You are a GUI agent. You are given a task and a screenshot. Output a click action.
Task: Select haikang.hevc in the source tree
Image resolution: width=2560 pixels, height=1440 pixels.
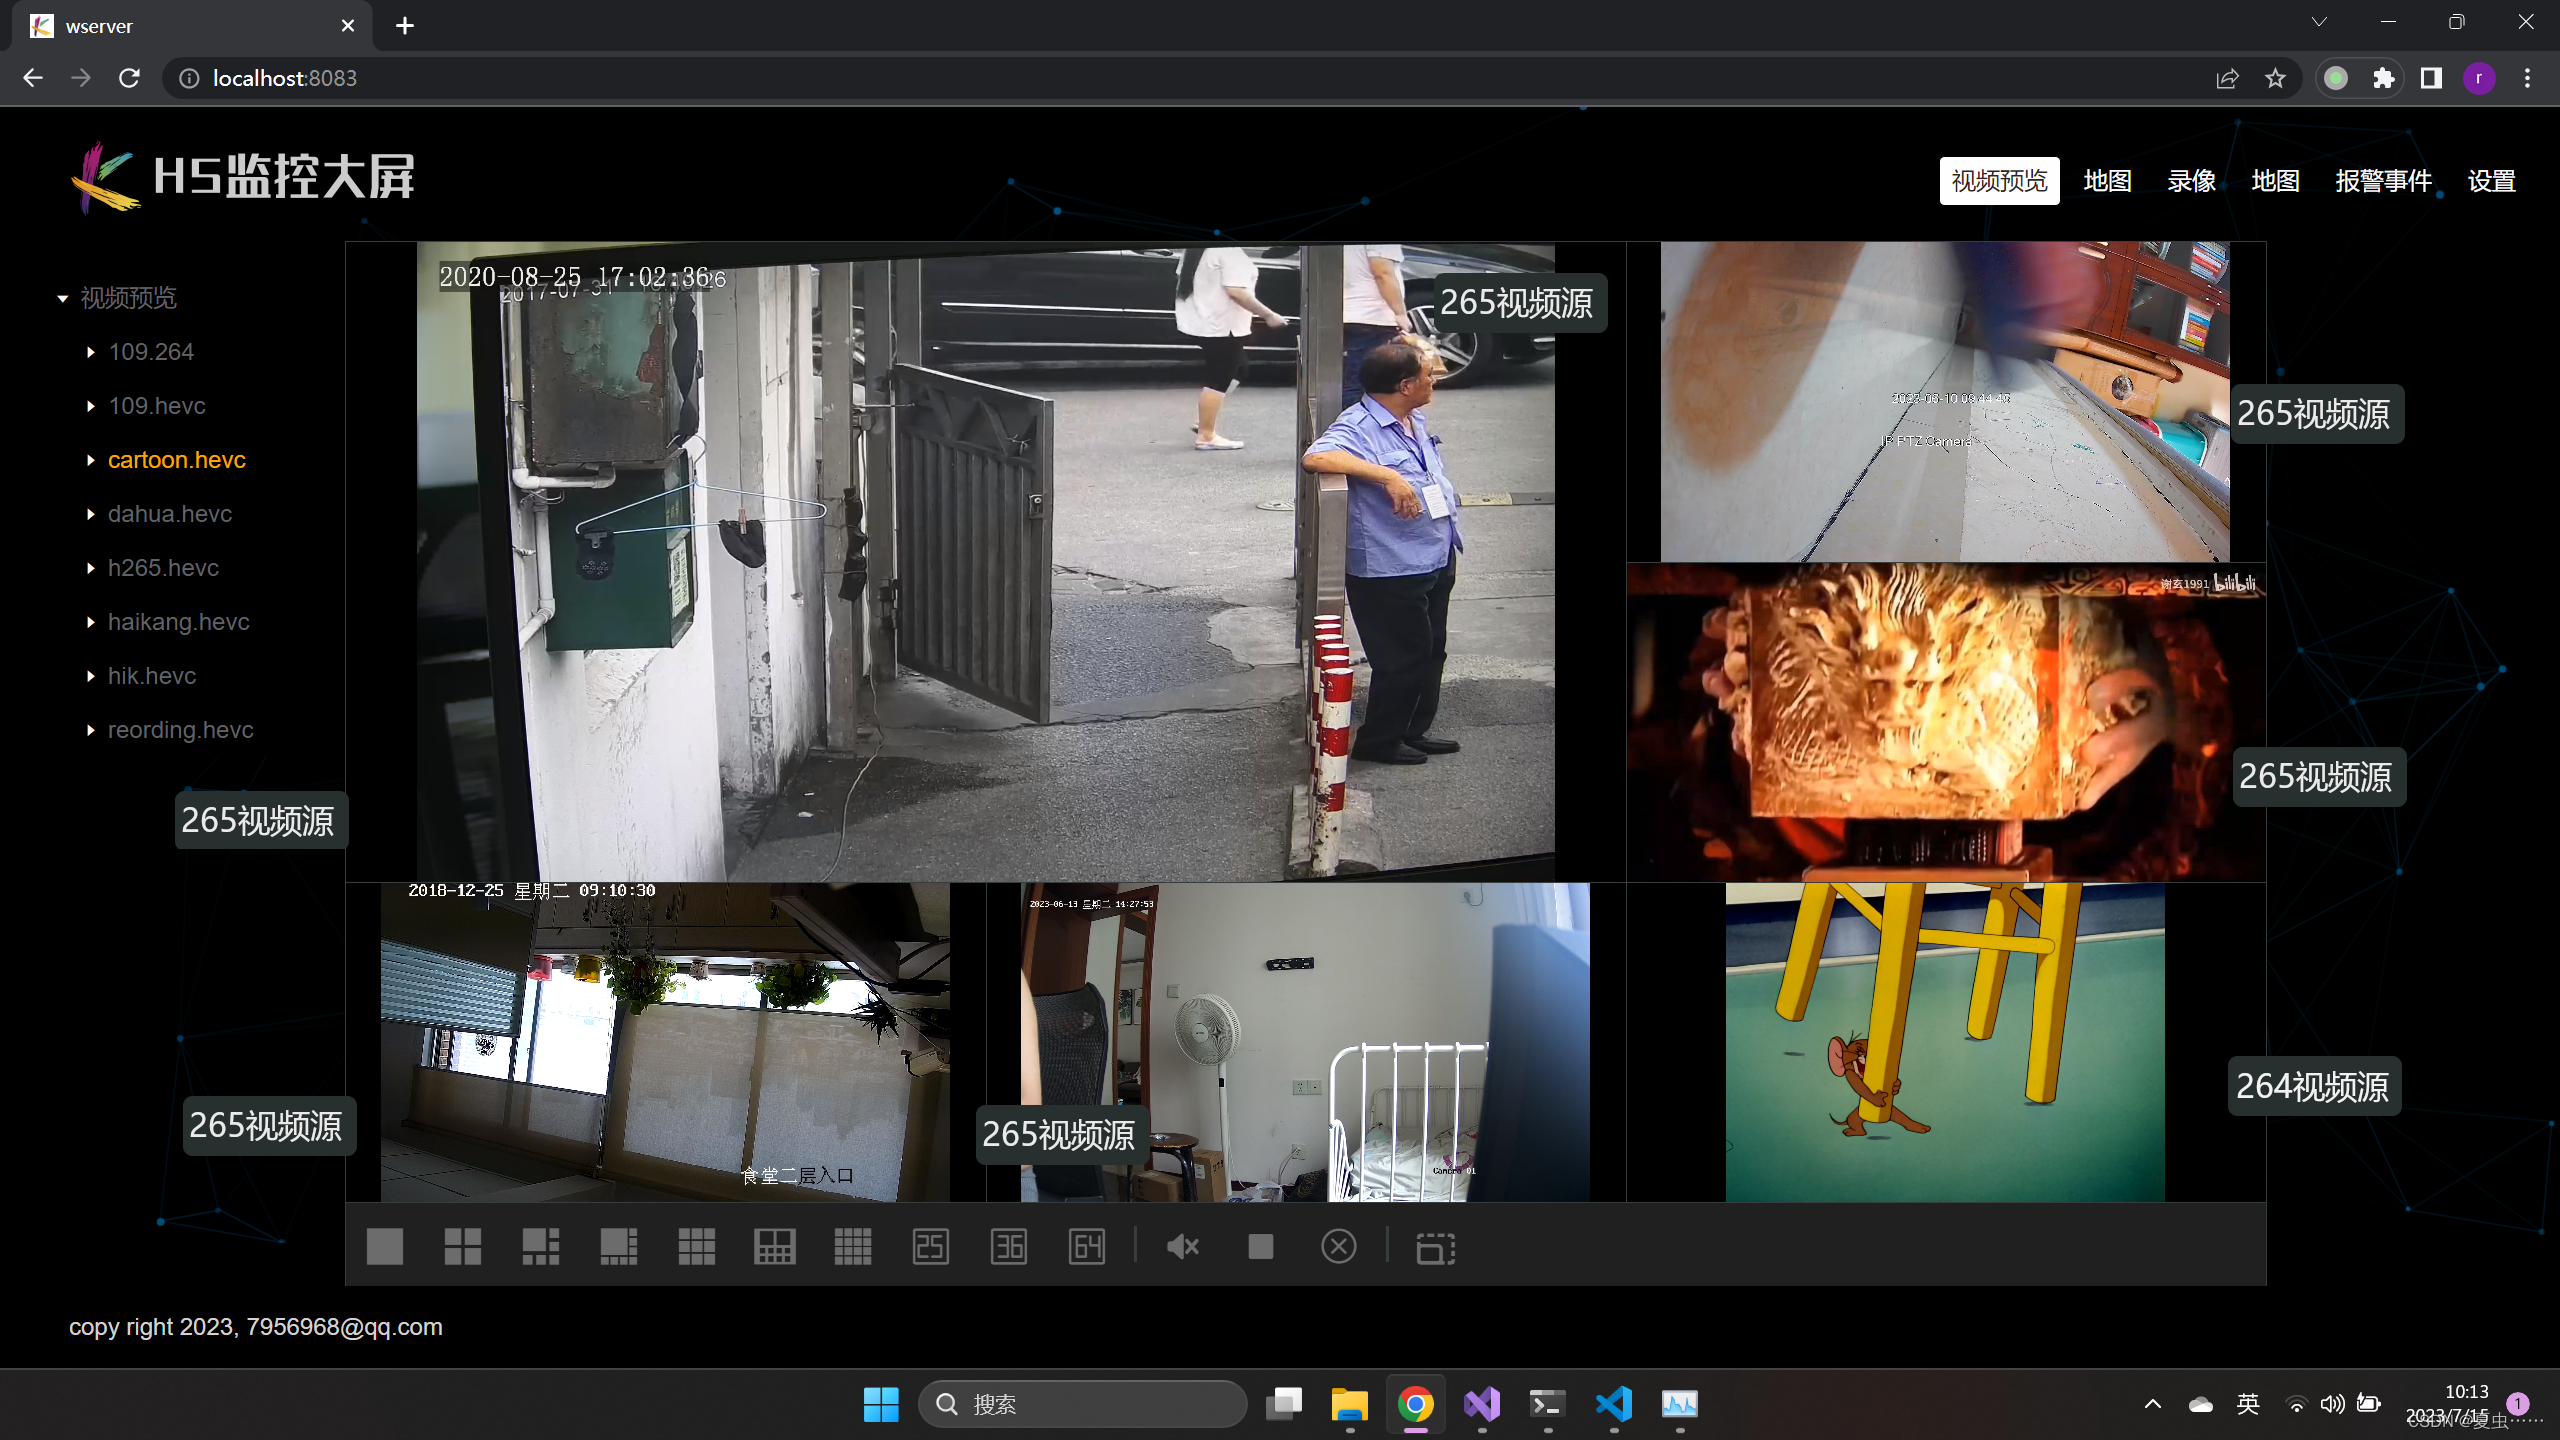point(179,622)
